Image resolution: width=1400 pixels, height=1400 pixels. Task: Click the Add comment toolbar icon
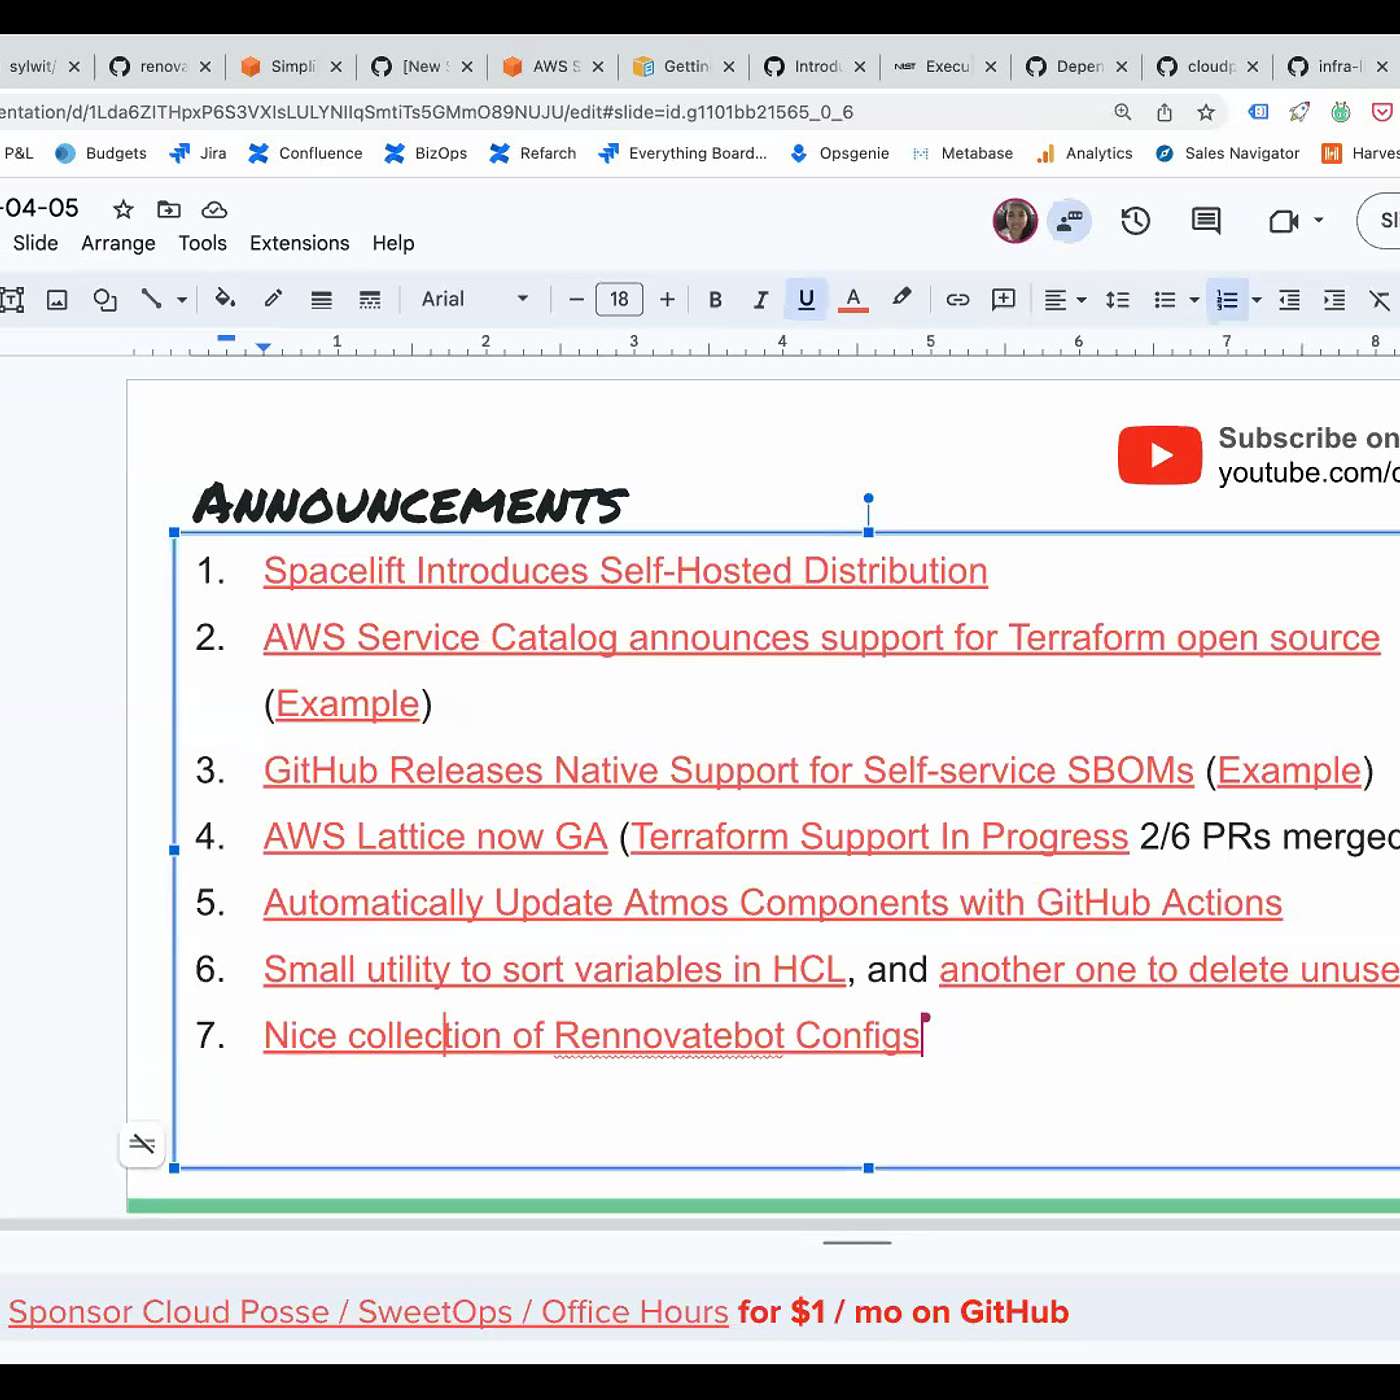[x=1003, y=300]
